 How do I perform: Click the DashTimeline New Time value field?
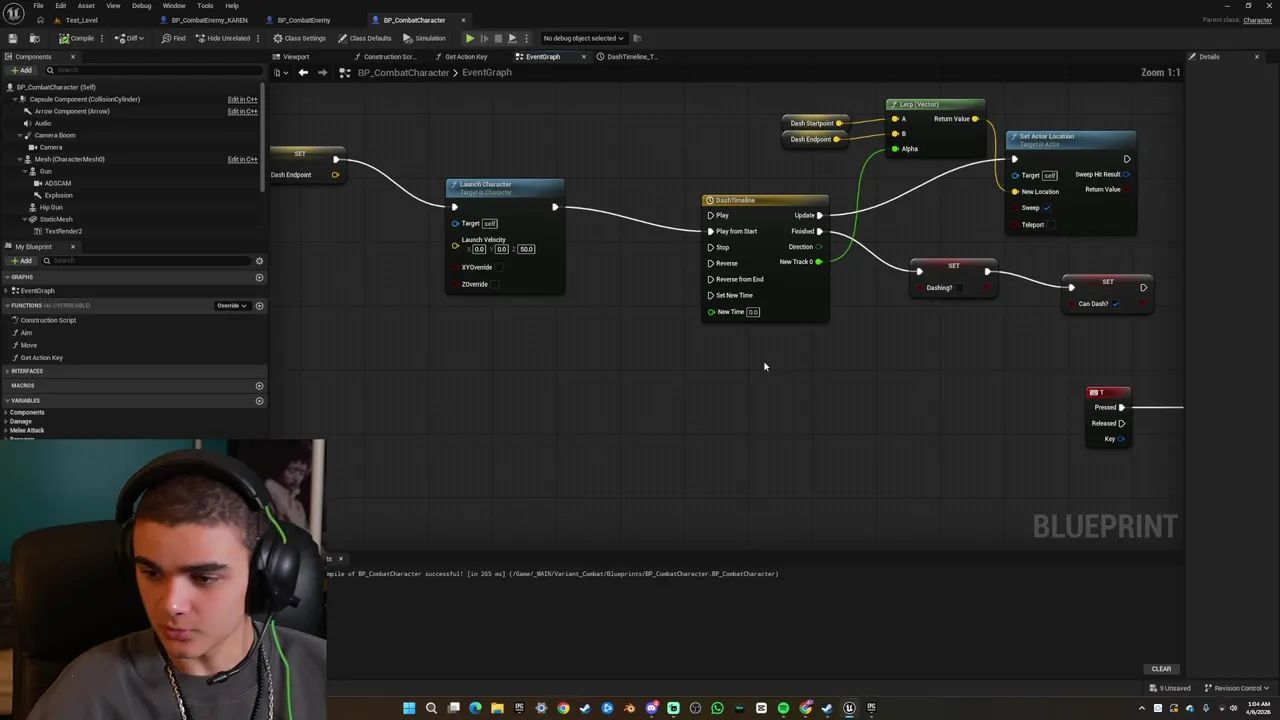(753, 312)
